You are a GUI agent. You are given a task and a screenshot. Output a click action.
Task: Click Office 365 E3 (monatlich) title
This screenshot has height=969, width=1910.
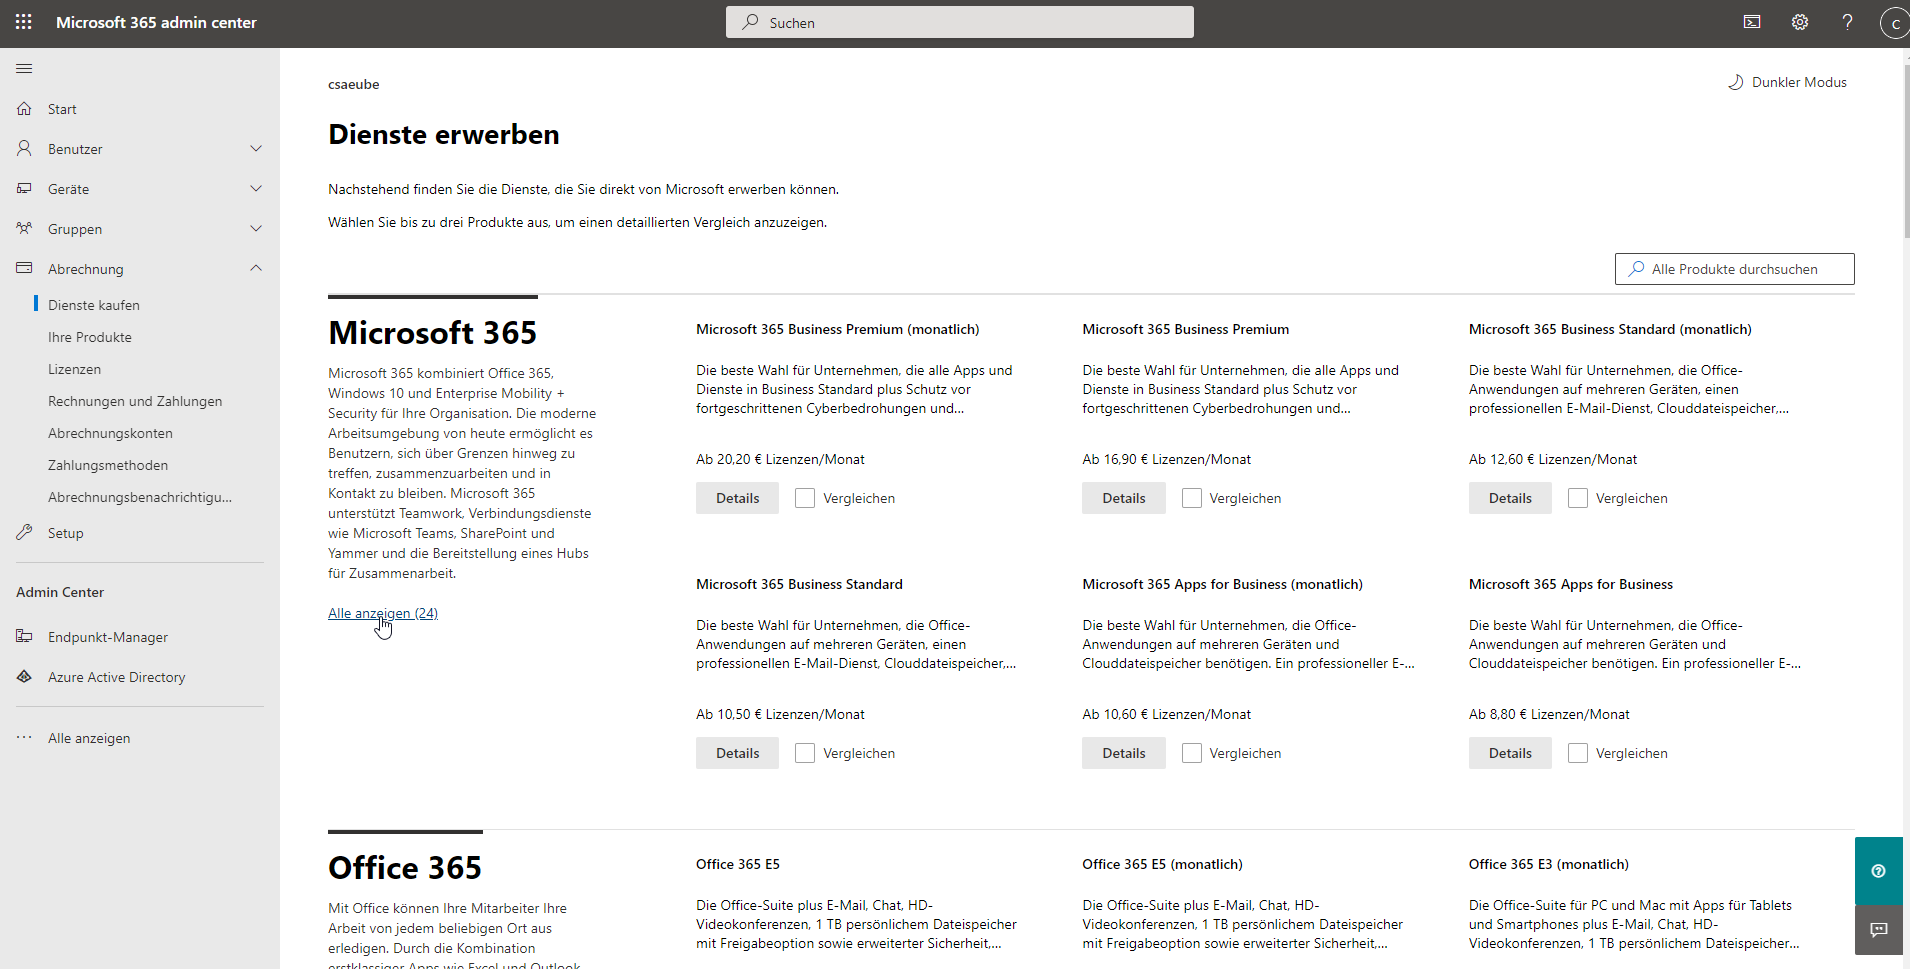1549,864
